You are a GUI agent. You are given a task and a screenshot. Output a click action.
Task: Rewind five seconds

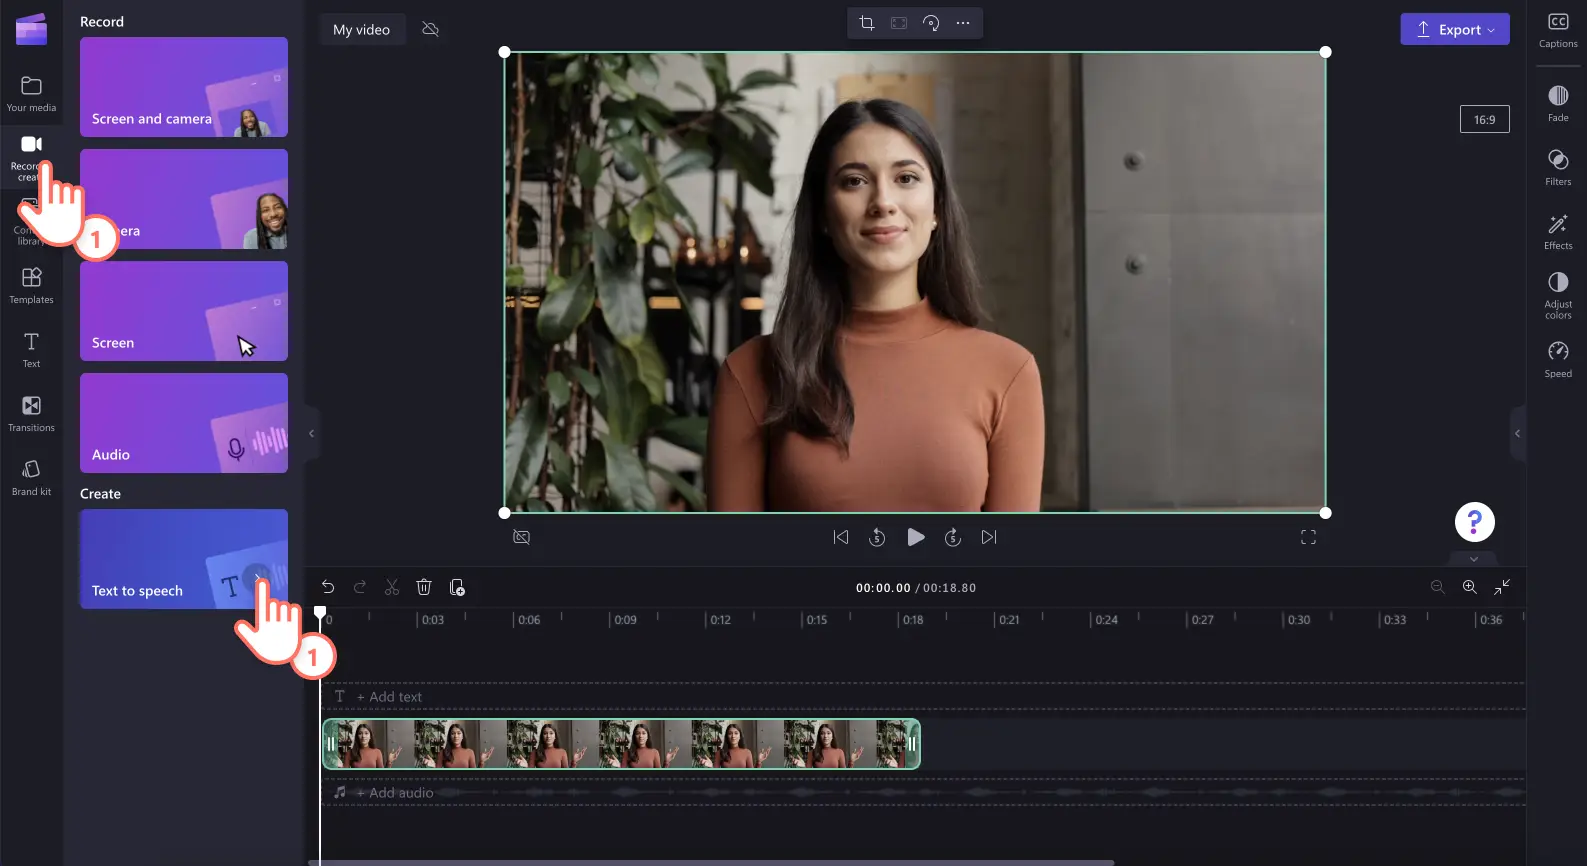point(877,537)
